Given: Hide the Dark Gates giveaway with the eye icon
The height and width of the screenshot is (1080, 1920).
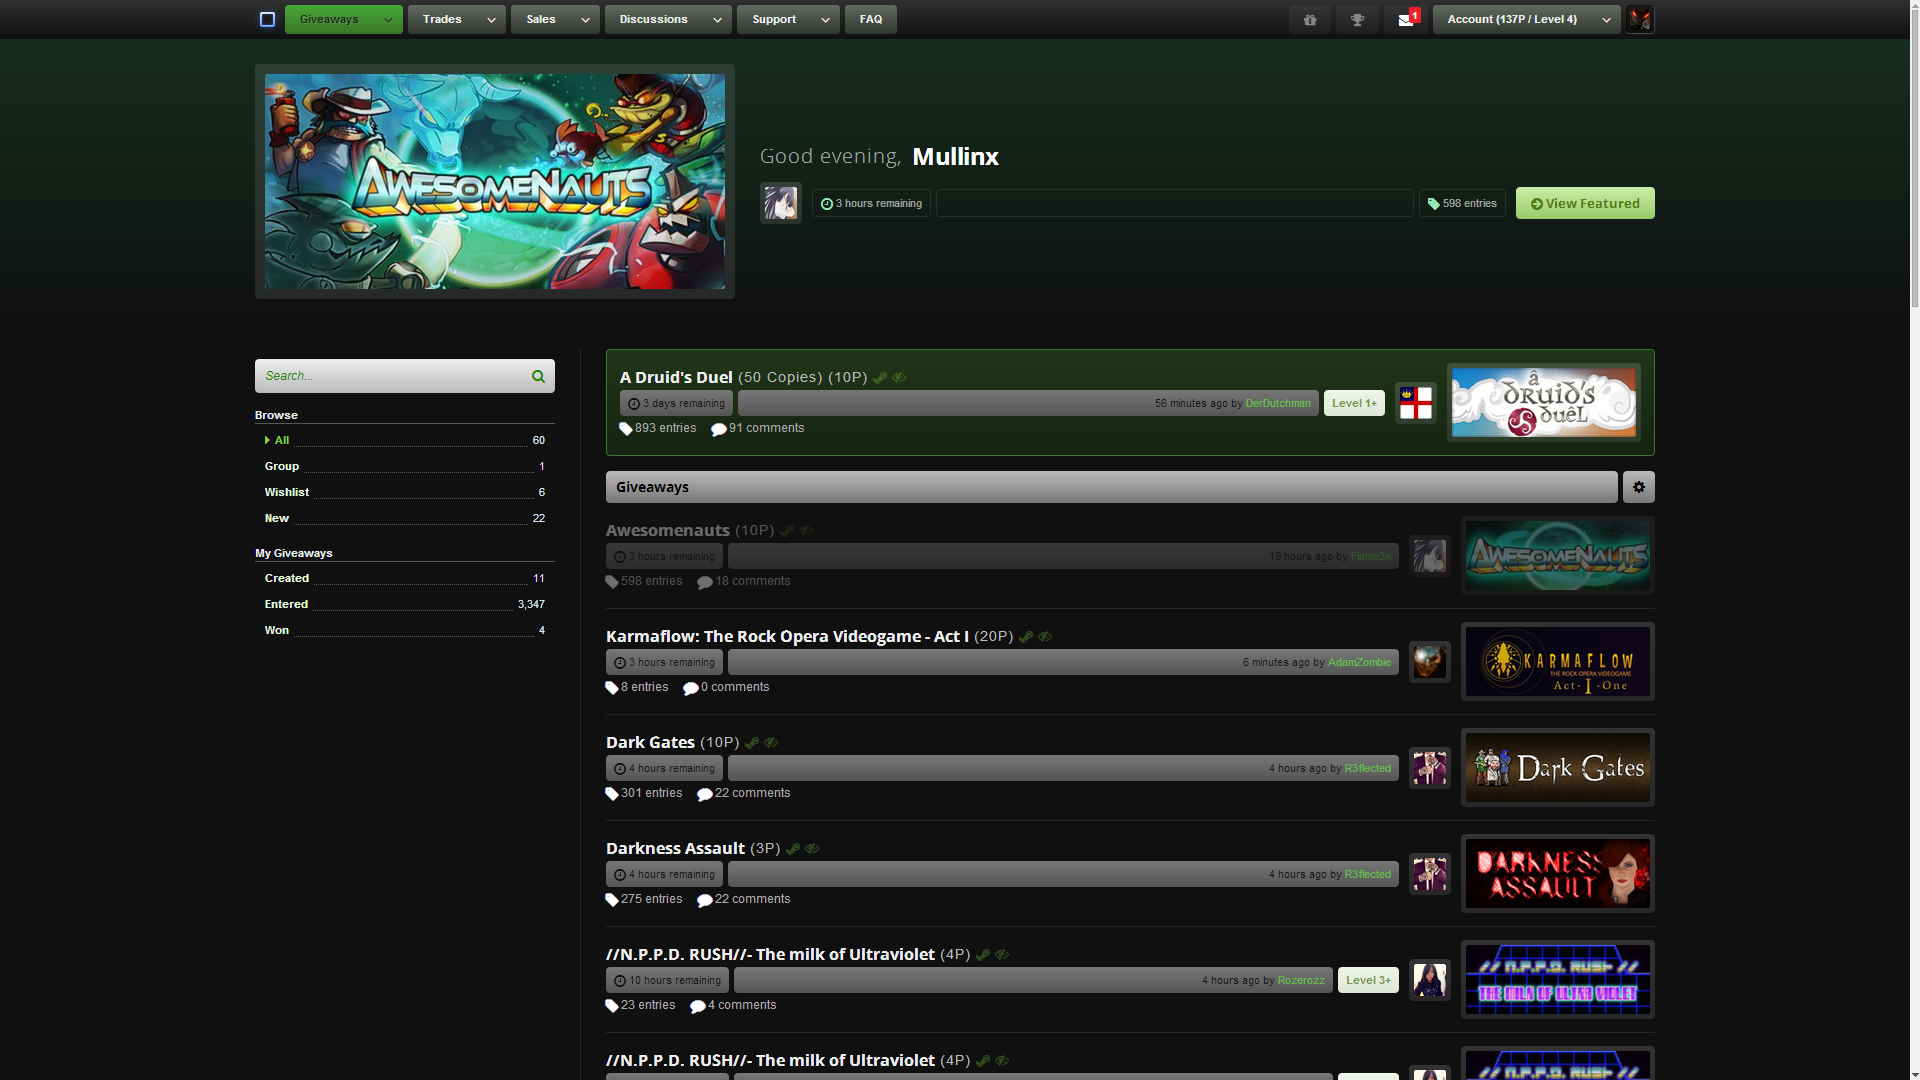Looking at the screenshot, I should [x=770, y=742].
